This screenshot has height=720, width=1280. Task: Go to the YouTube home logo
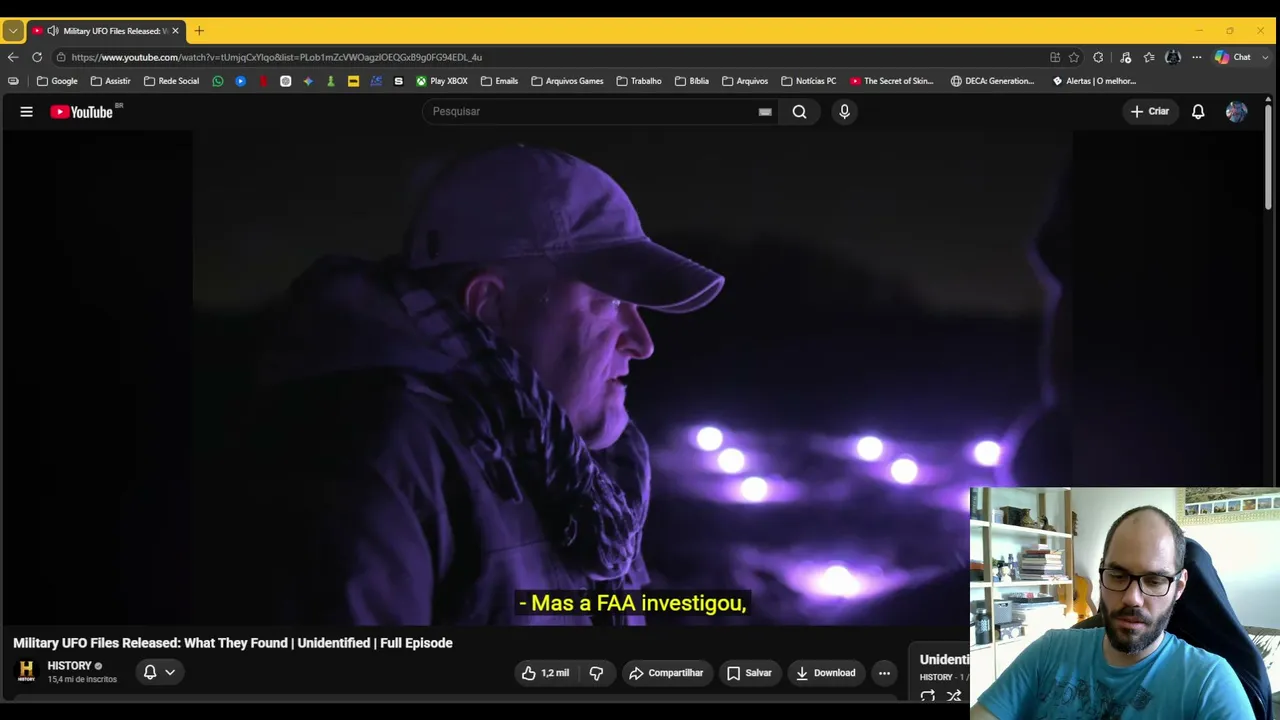[82, 112]
